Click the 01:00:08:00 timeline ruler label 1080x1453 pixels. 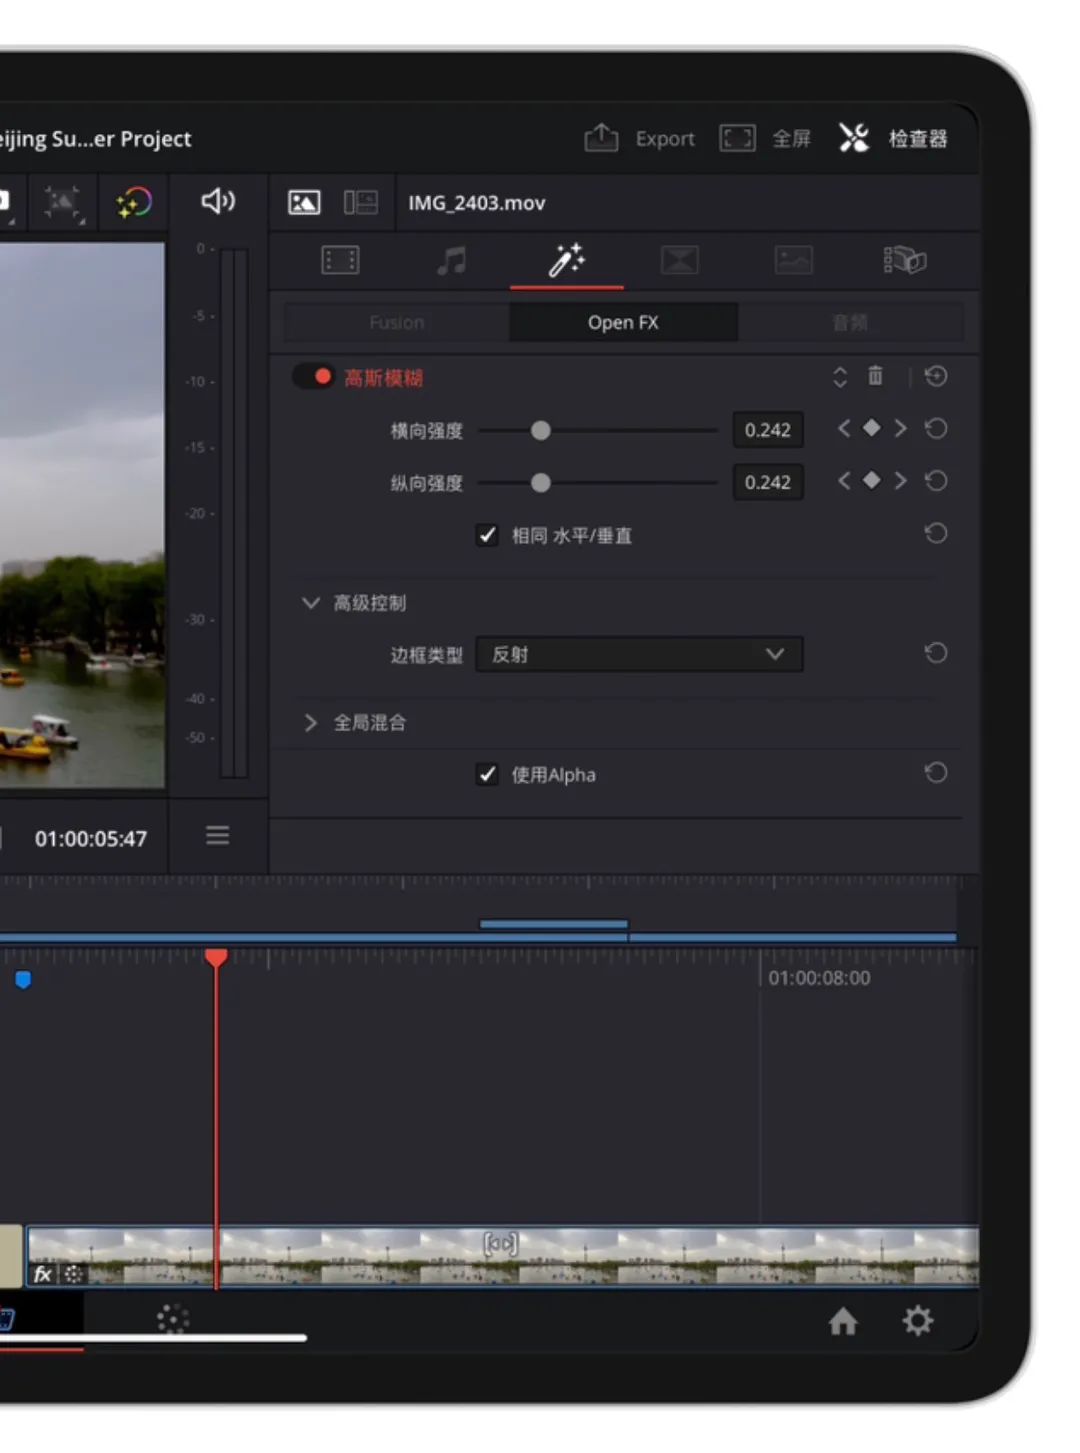click(819, 978)
